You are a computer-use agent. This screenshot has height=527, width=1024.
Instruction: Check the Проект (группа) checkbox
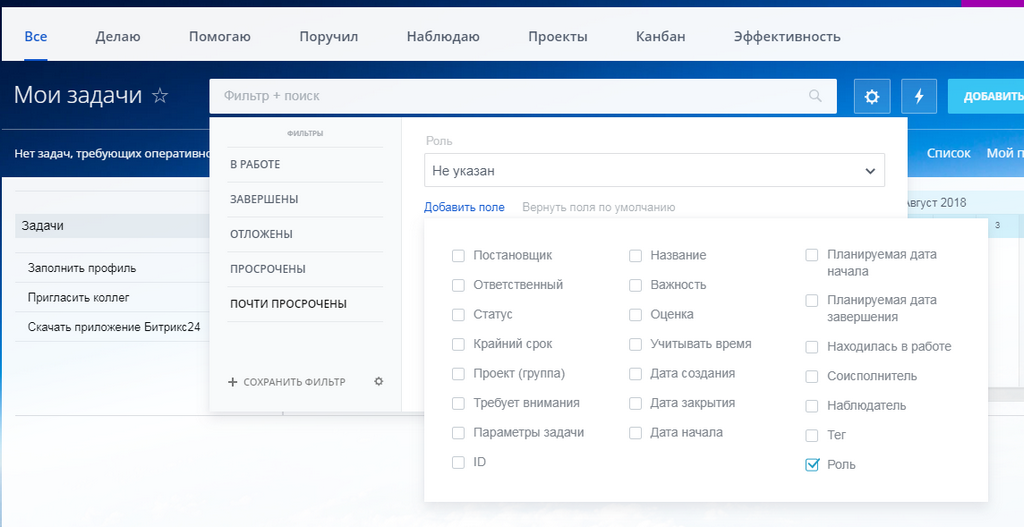coord(458,374)
